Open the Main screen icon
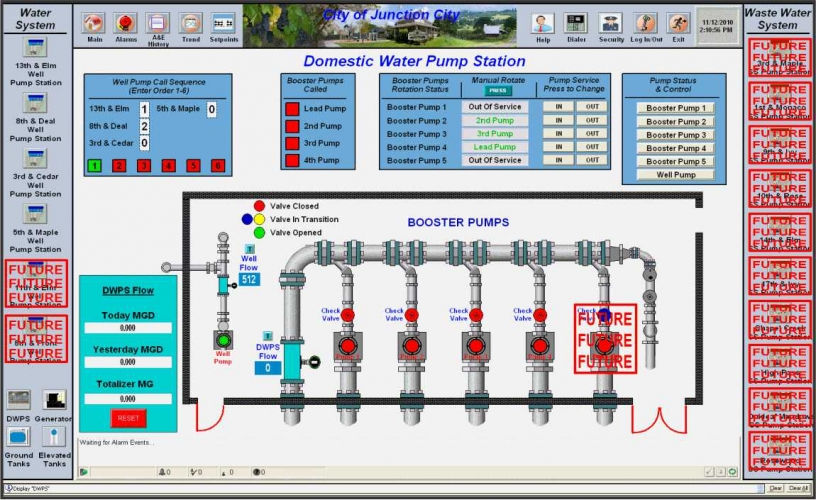This screenshot has height=500, width=816. [94, 24]
